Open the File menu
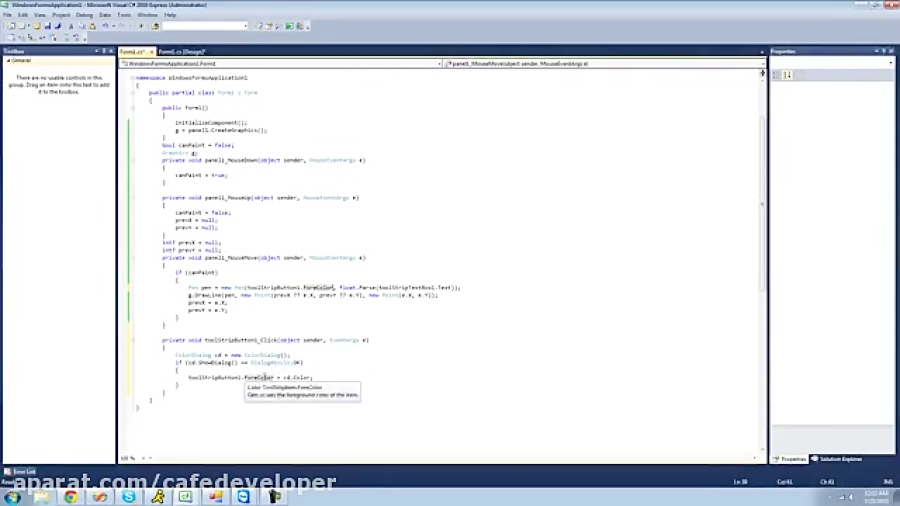Screen dimensions: 900x506 point(7,15)
